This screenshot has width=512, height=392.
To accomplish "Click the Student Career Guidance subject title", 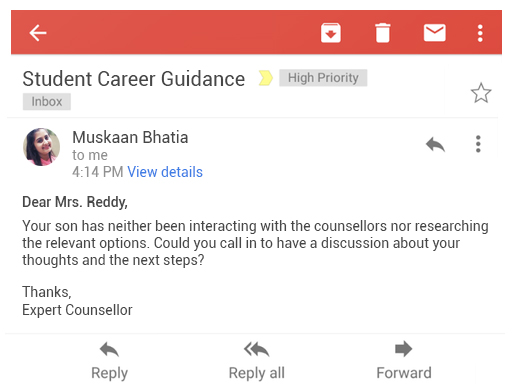I will pyautogui.click(x=134, y=79).
